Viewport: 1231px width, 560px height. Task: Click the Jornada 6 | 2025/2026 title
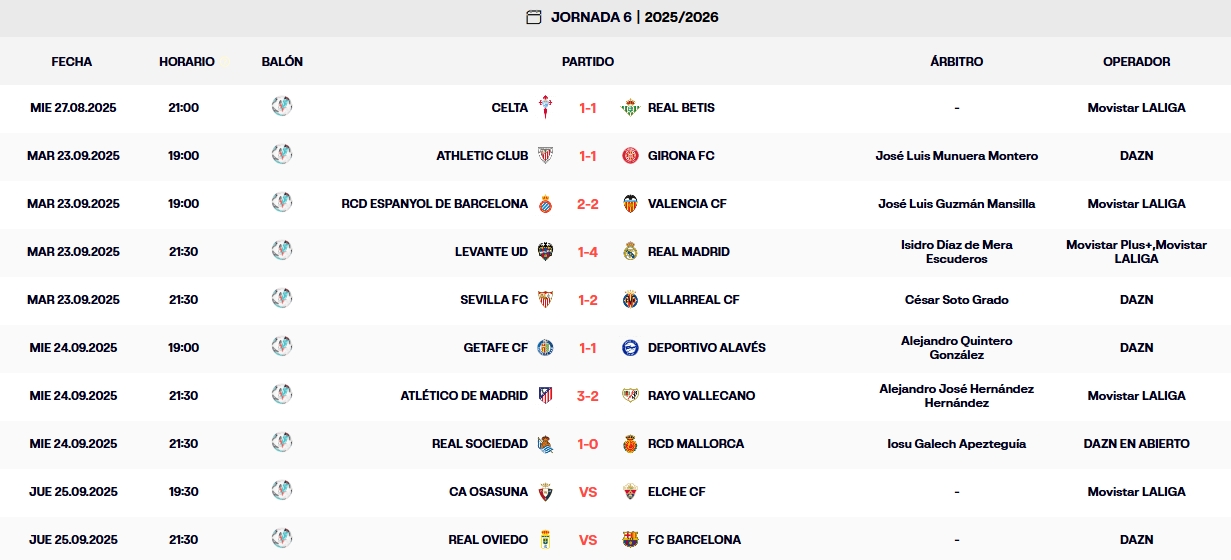(634, 17)
